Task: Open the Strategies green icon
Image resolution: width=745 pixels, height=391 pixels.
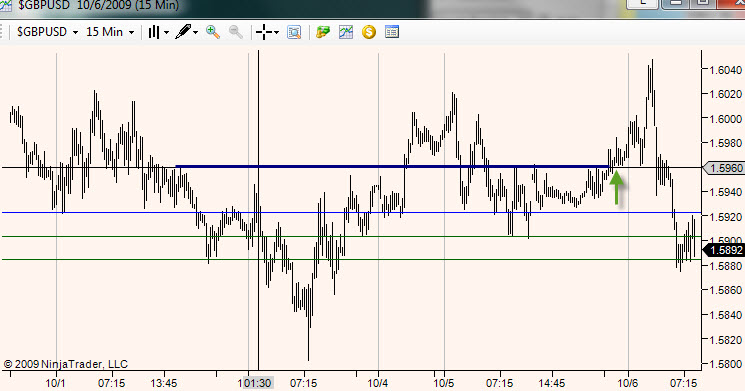Action: coord(323,32)
